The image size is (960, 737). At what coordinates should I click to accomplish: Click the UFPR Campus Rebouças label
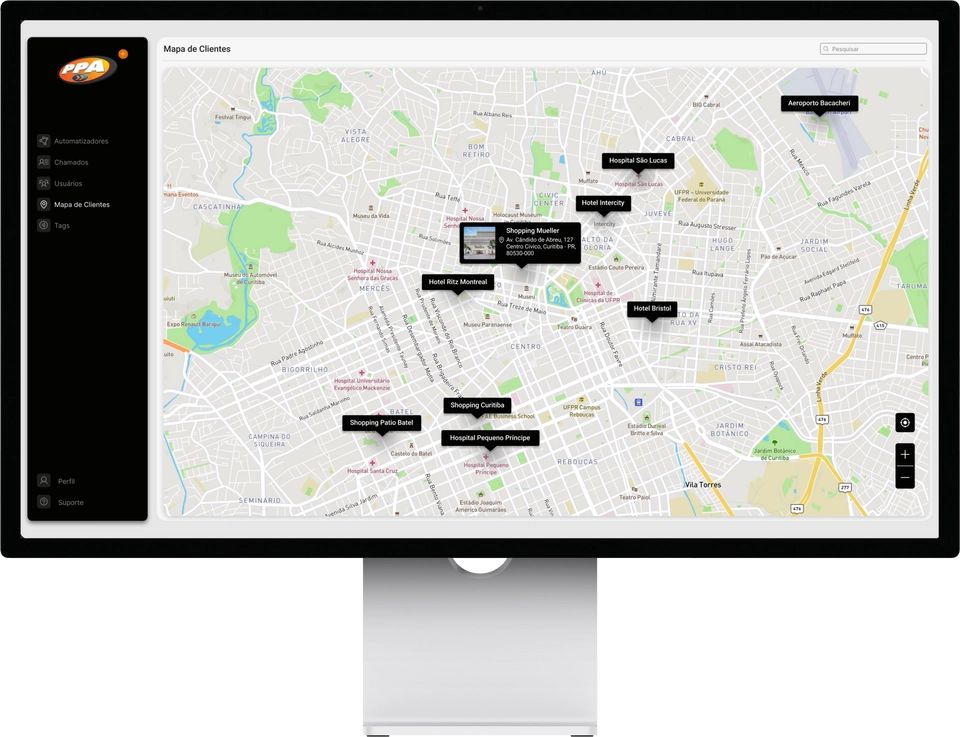pos(582,411)
